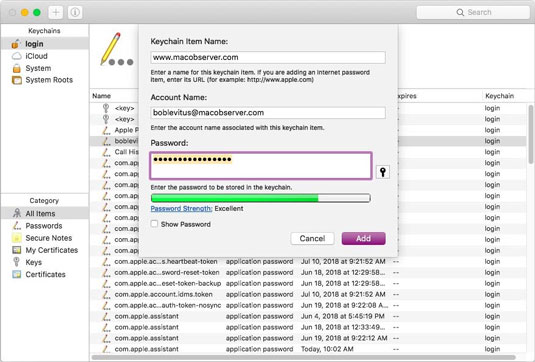Click the Keychain Item Name field
535x362 pixels.
pyautogui.click(x=268, y=57)
